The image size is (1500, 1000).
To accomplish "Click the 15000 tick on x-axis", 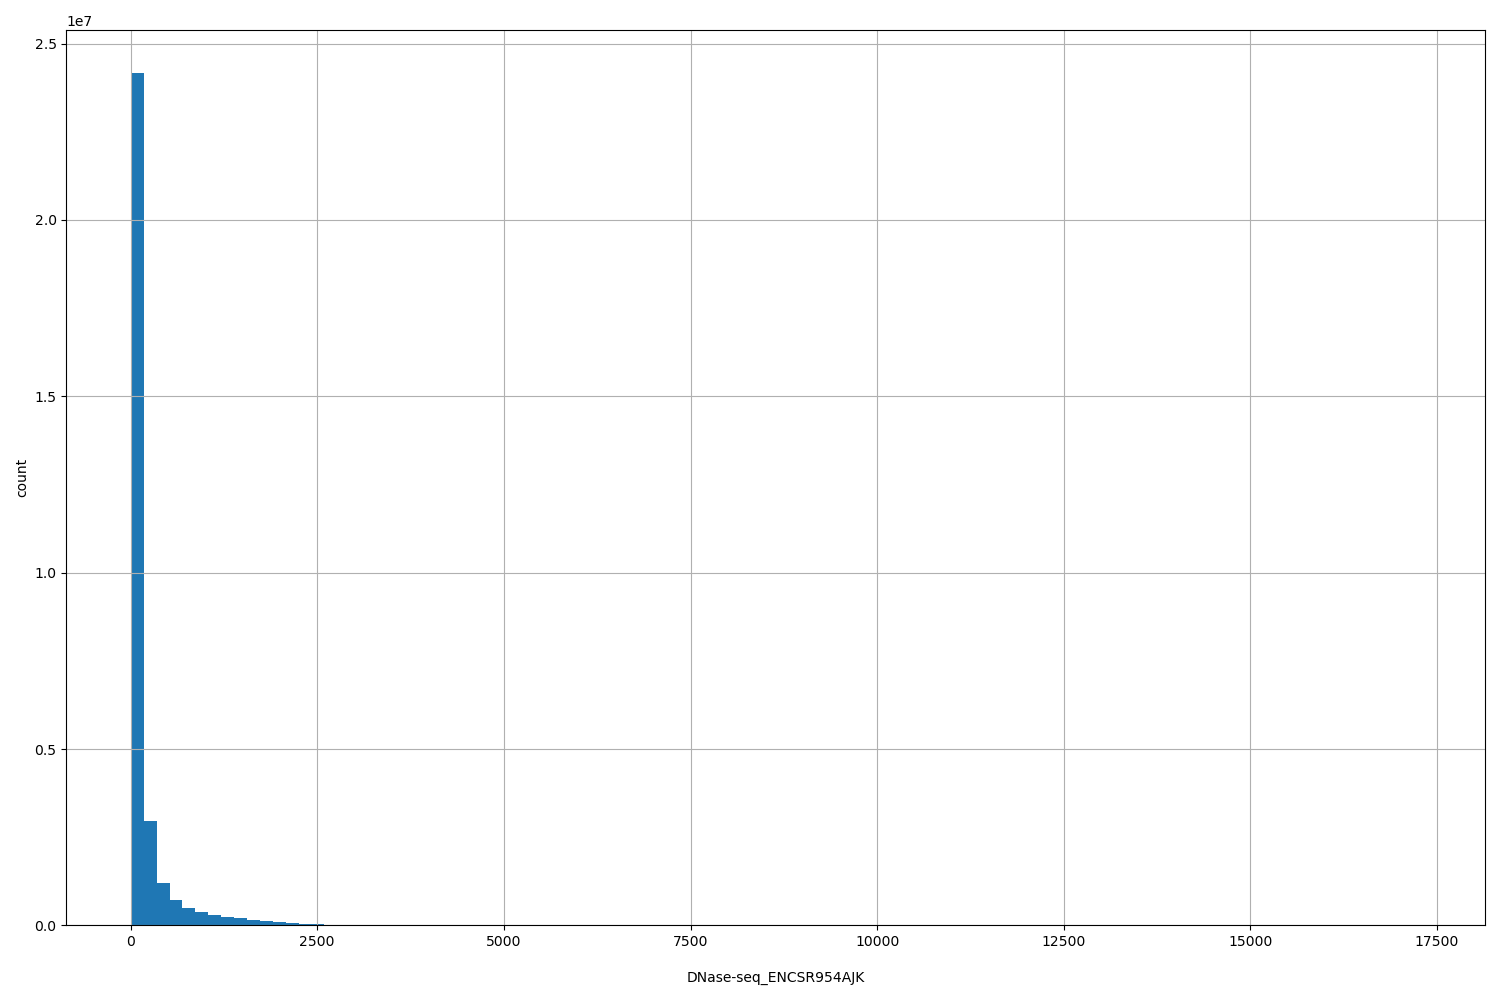I will 1252,940.
